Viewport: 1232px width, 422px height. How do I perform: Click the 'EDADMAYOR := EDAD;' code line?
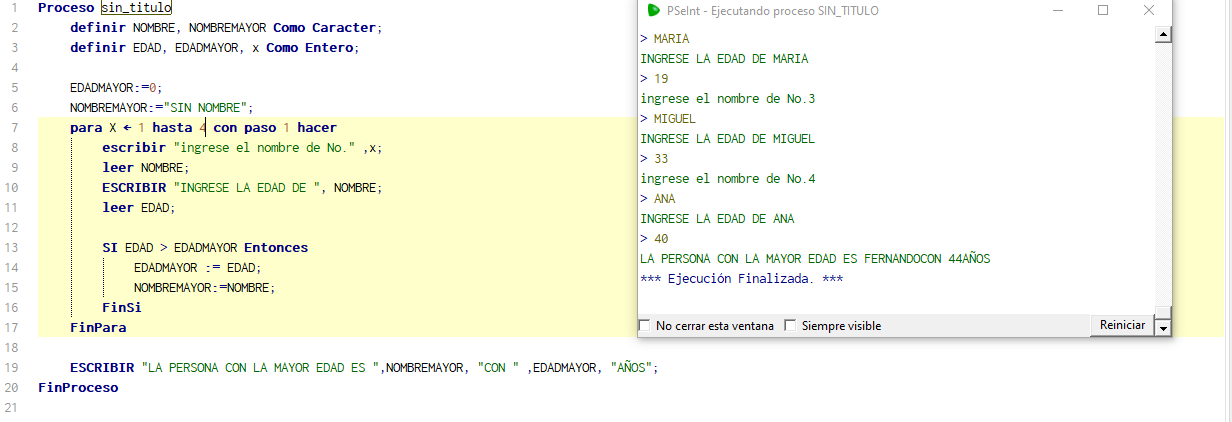tap(197, 267)
